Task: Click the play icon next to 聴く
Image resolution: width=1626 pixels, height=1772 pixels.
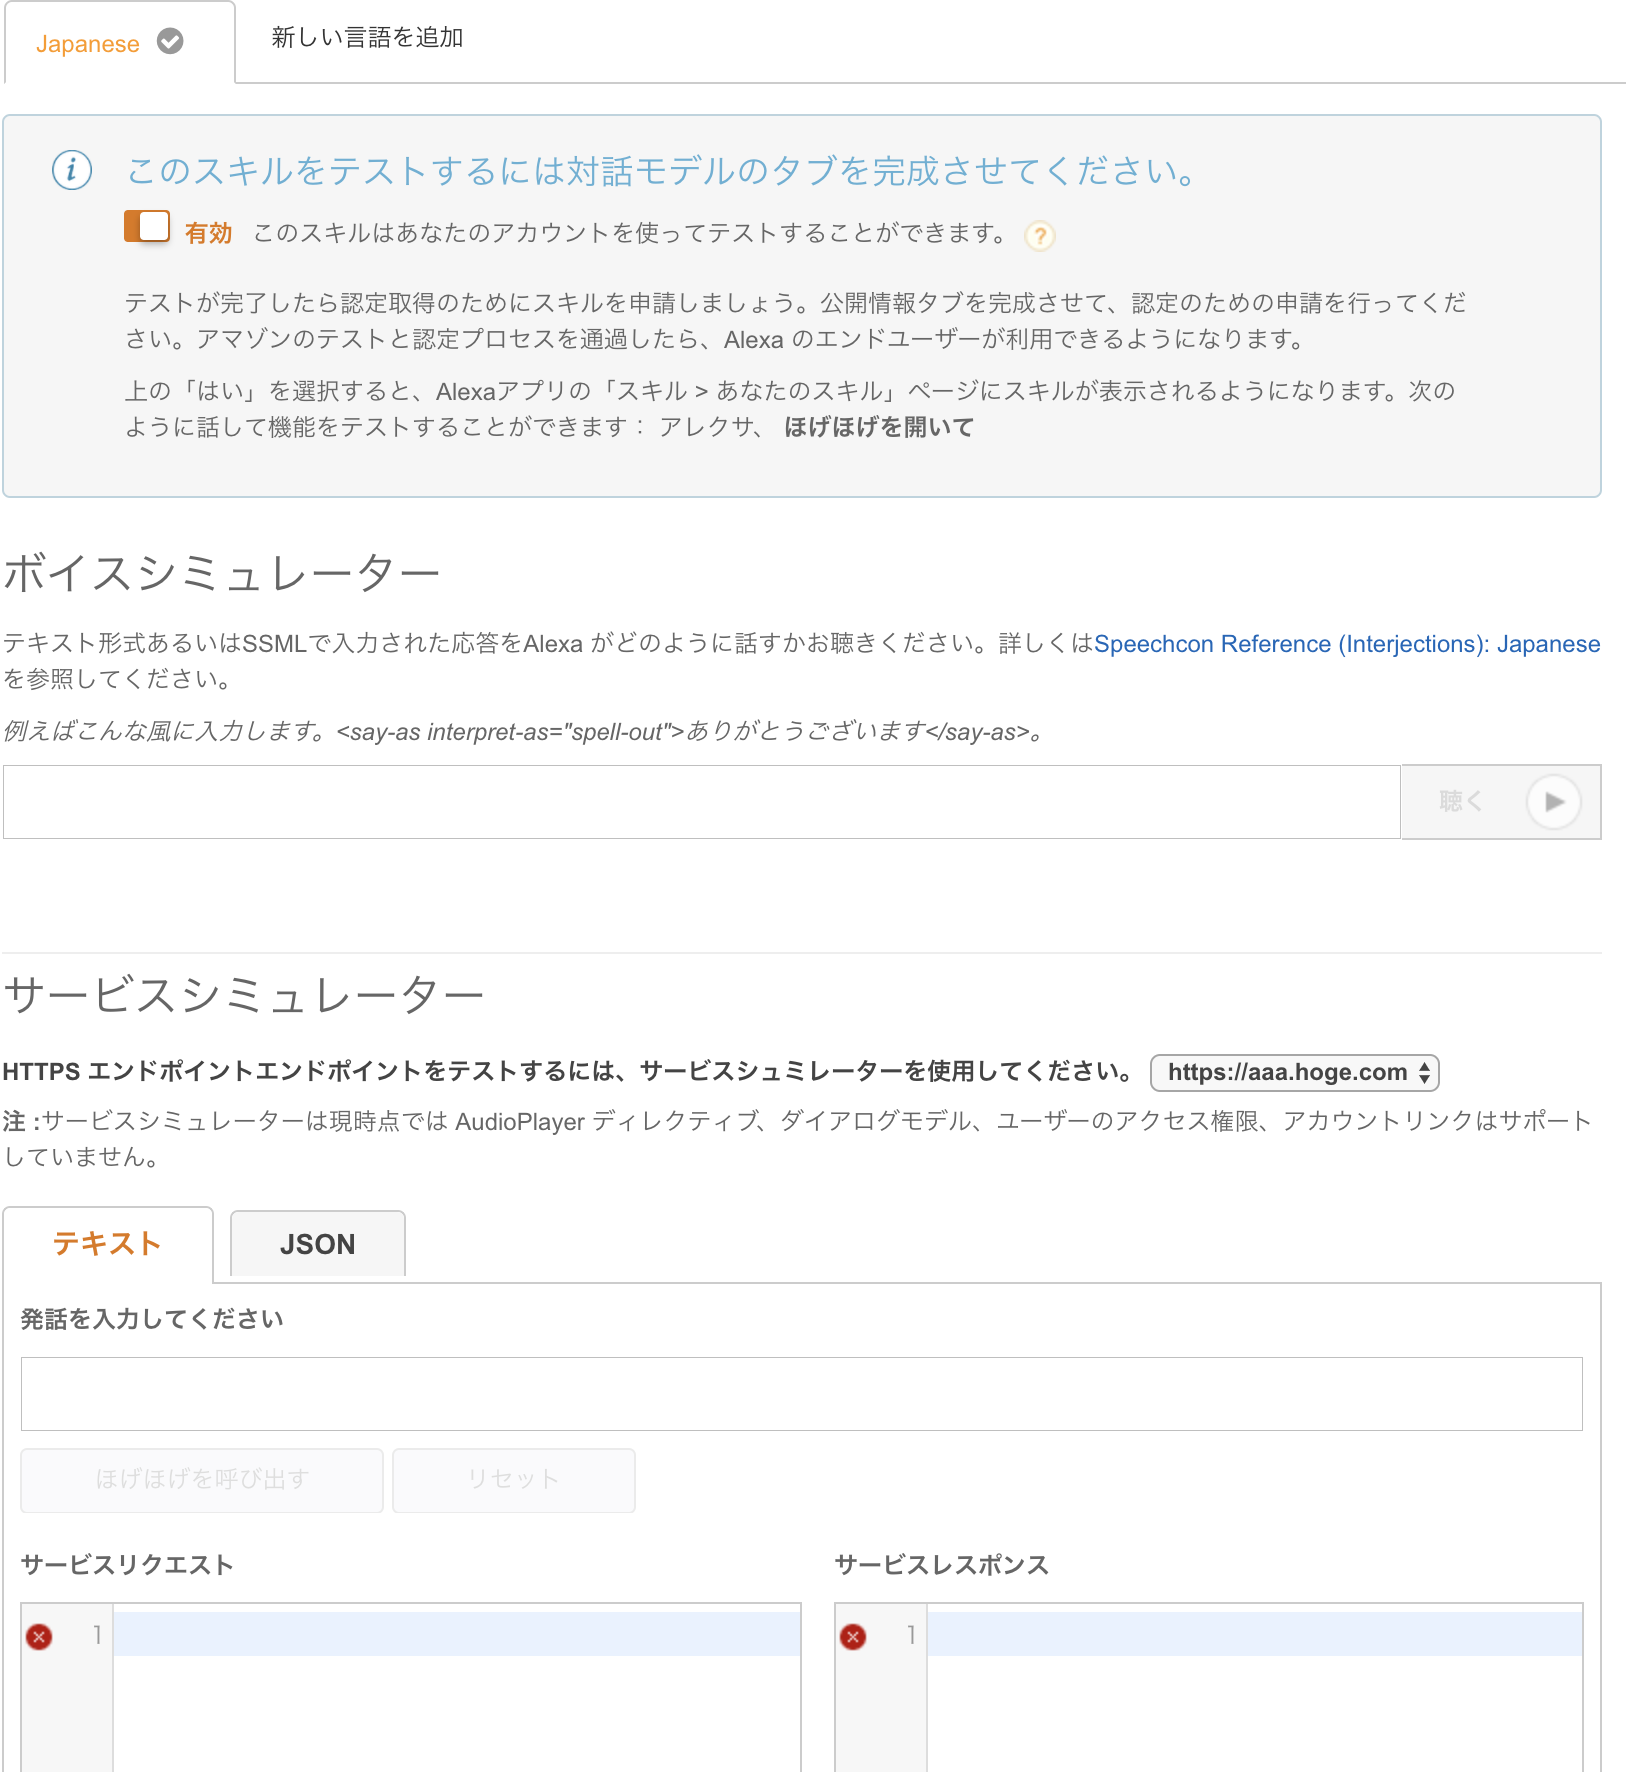Action: click(x=1553, y=801)
